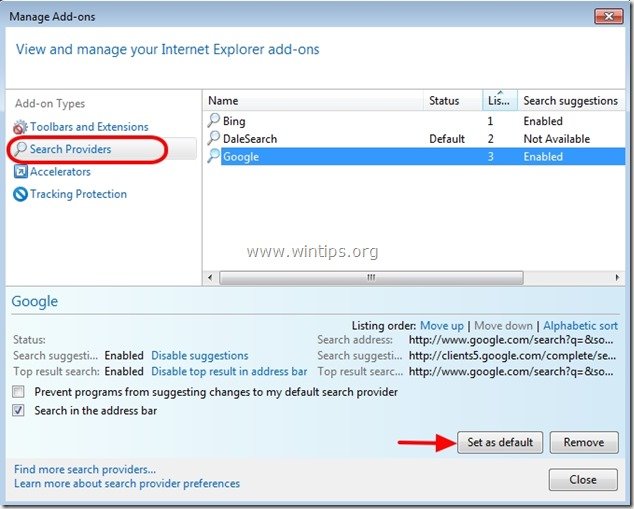Uncheck Search in the address bar

point(20,411)
